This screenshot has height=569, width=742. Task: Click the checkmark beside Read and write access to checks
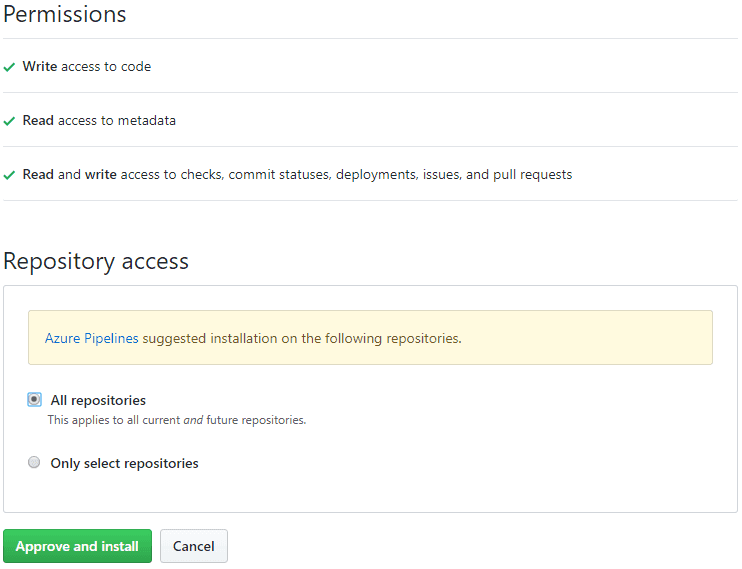9,175
